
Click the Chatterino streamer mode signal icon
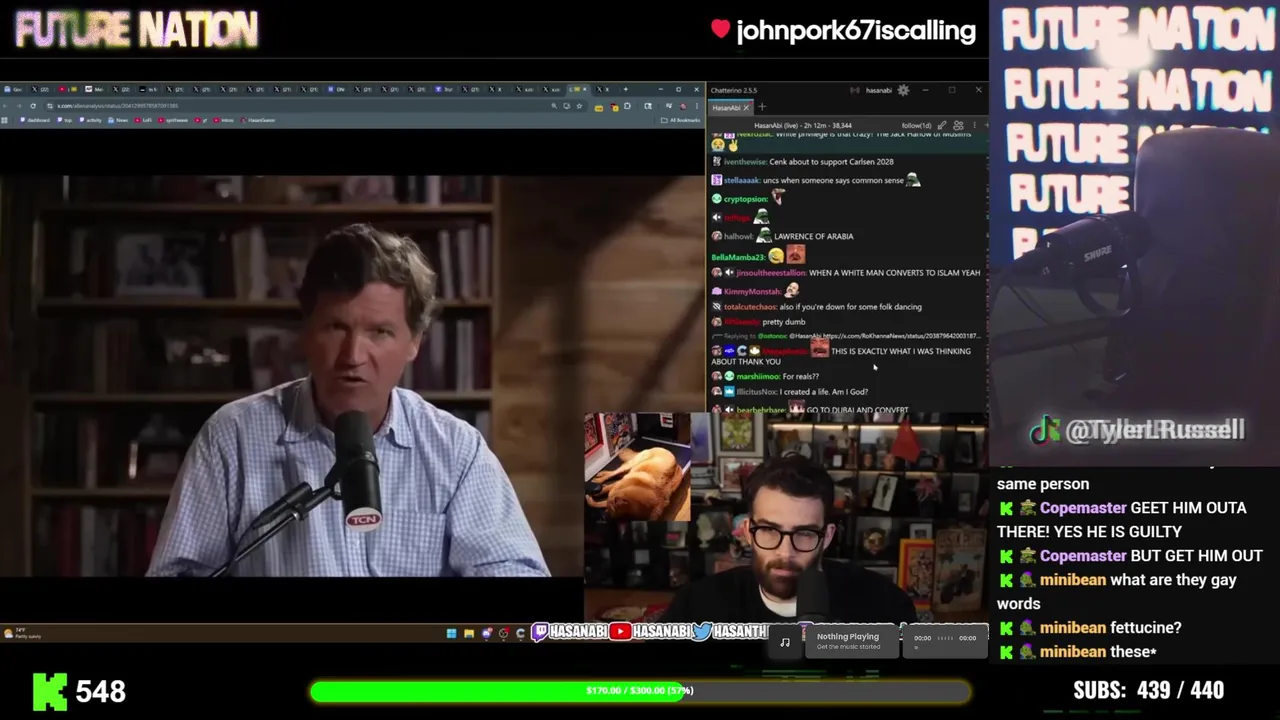tap(855, 90)
